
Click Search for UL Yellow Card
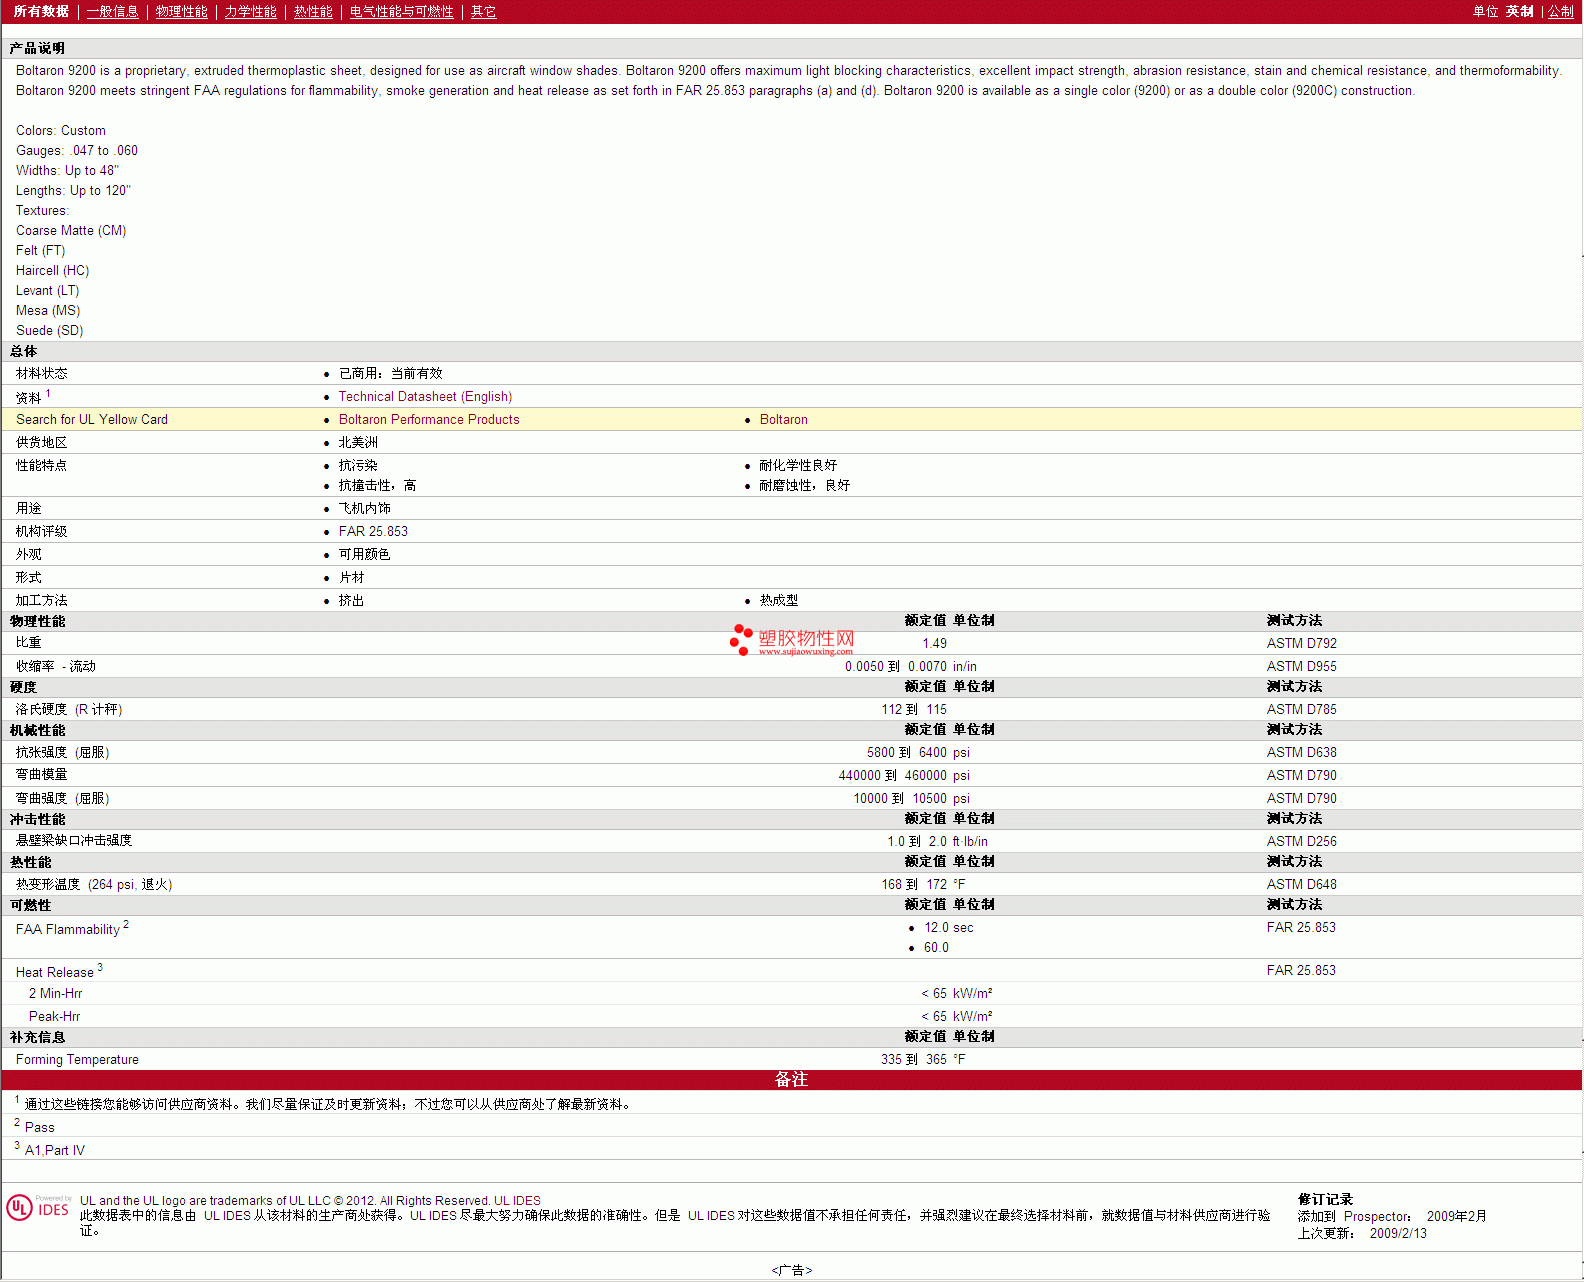(x=92, y=420)
